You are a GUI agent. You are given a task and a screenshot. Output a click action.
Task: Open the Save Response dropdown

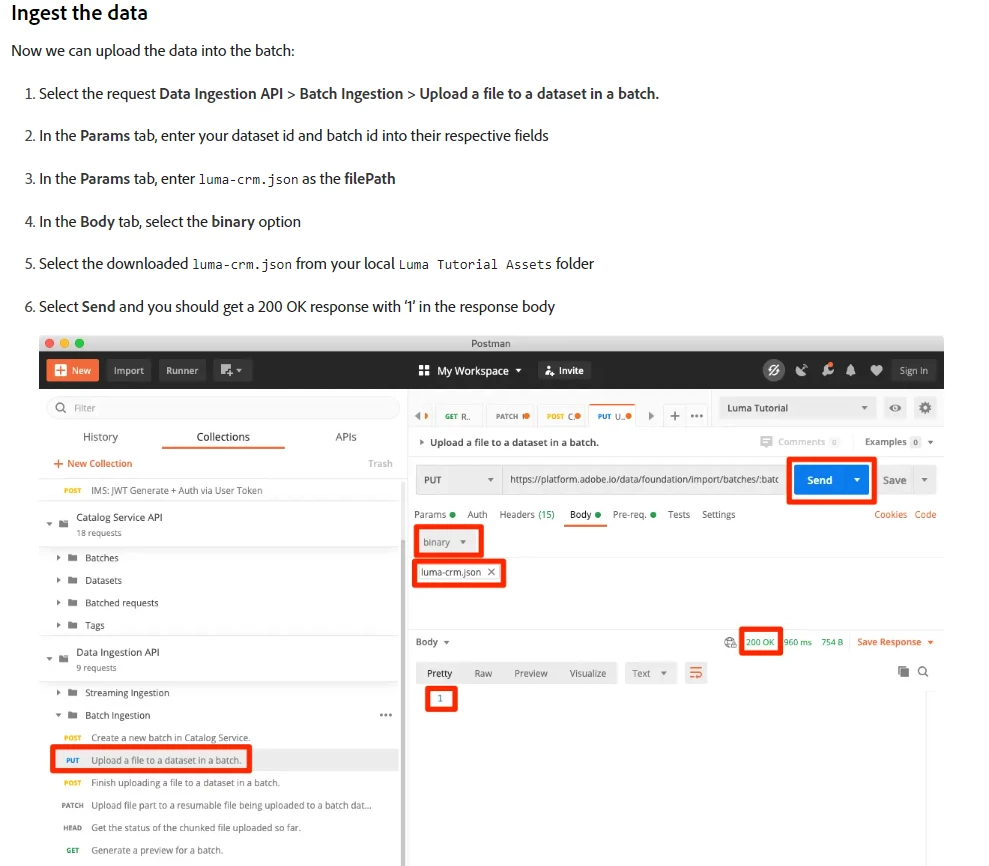coord(895,642)
